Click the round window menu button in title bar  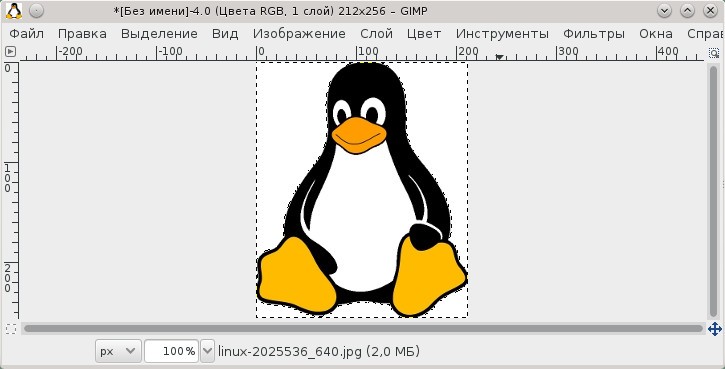coord(37,11)
